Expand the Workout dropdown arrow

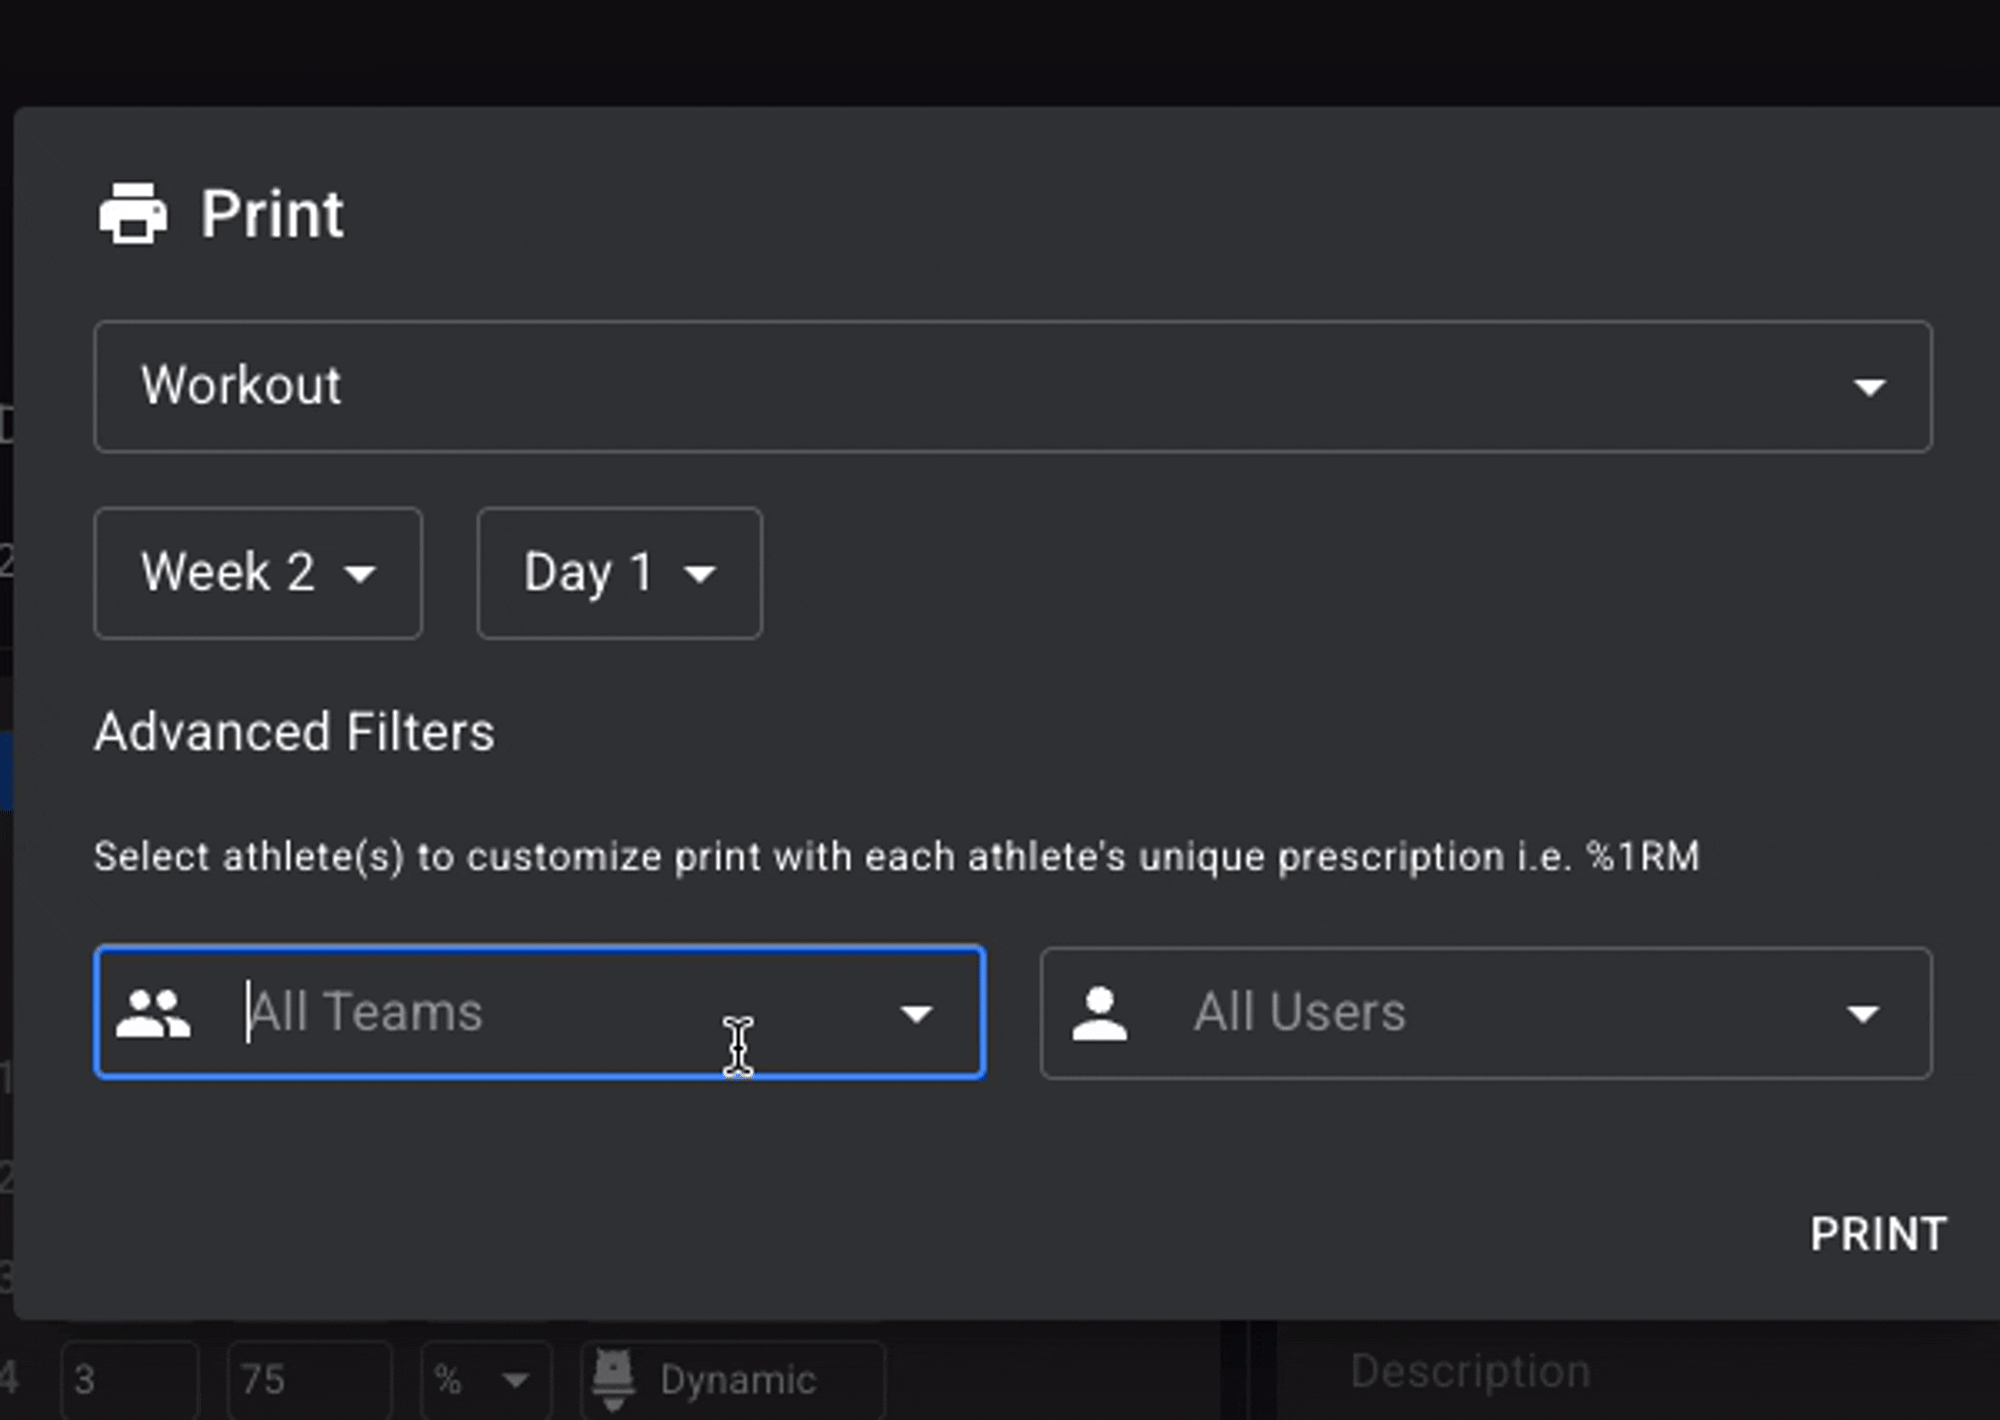[1869, 387]
